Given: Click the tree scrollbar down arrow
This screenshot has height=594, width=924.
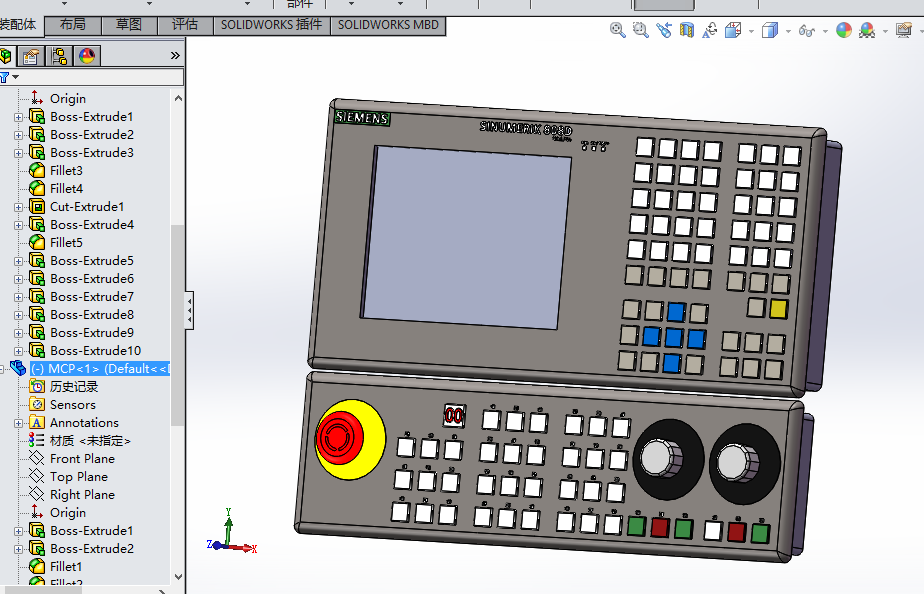Looking at the screenshot, I should [x=178, y=577].
